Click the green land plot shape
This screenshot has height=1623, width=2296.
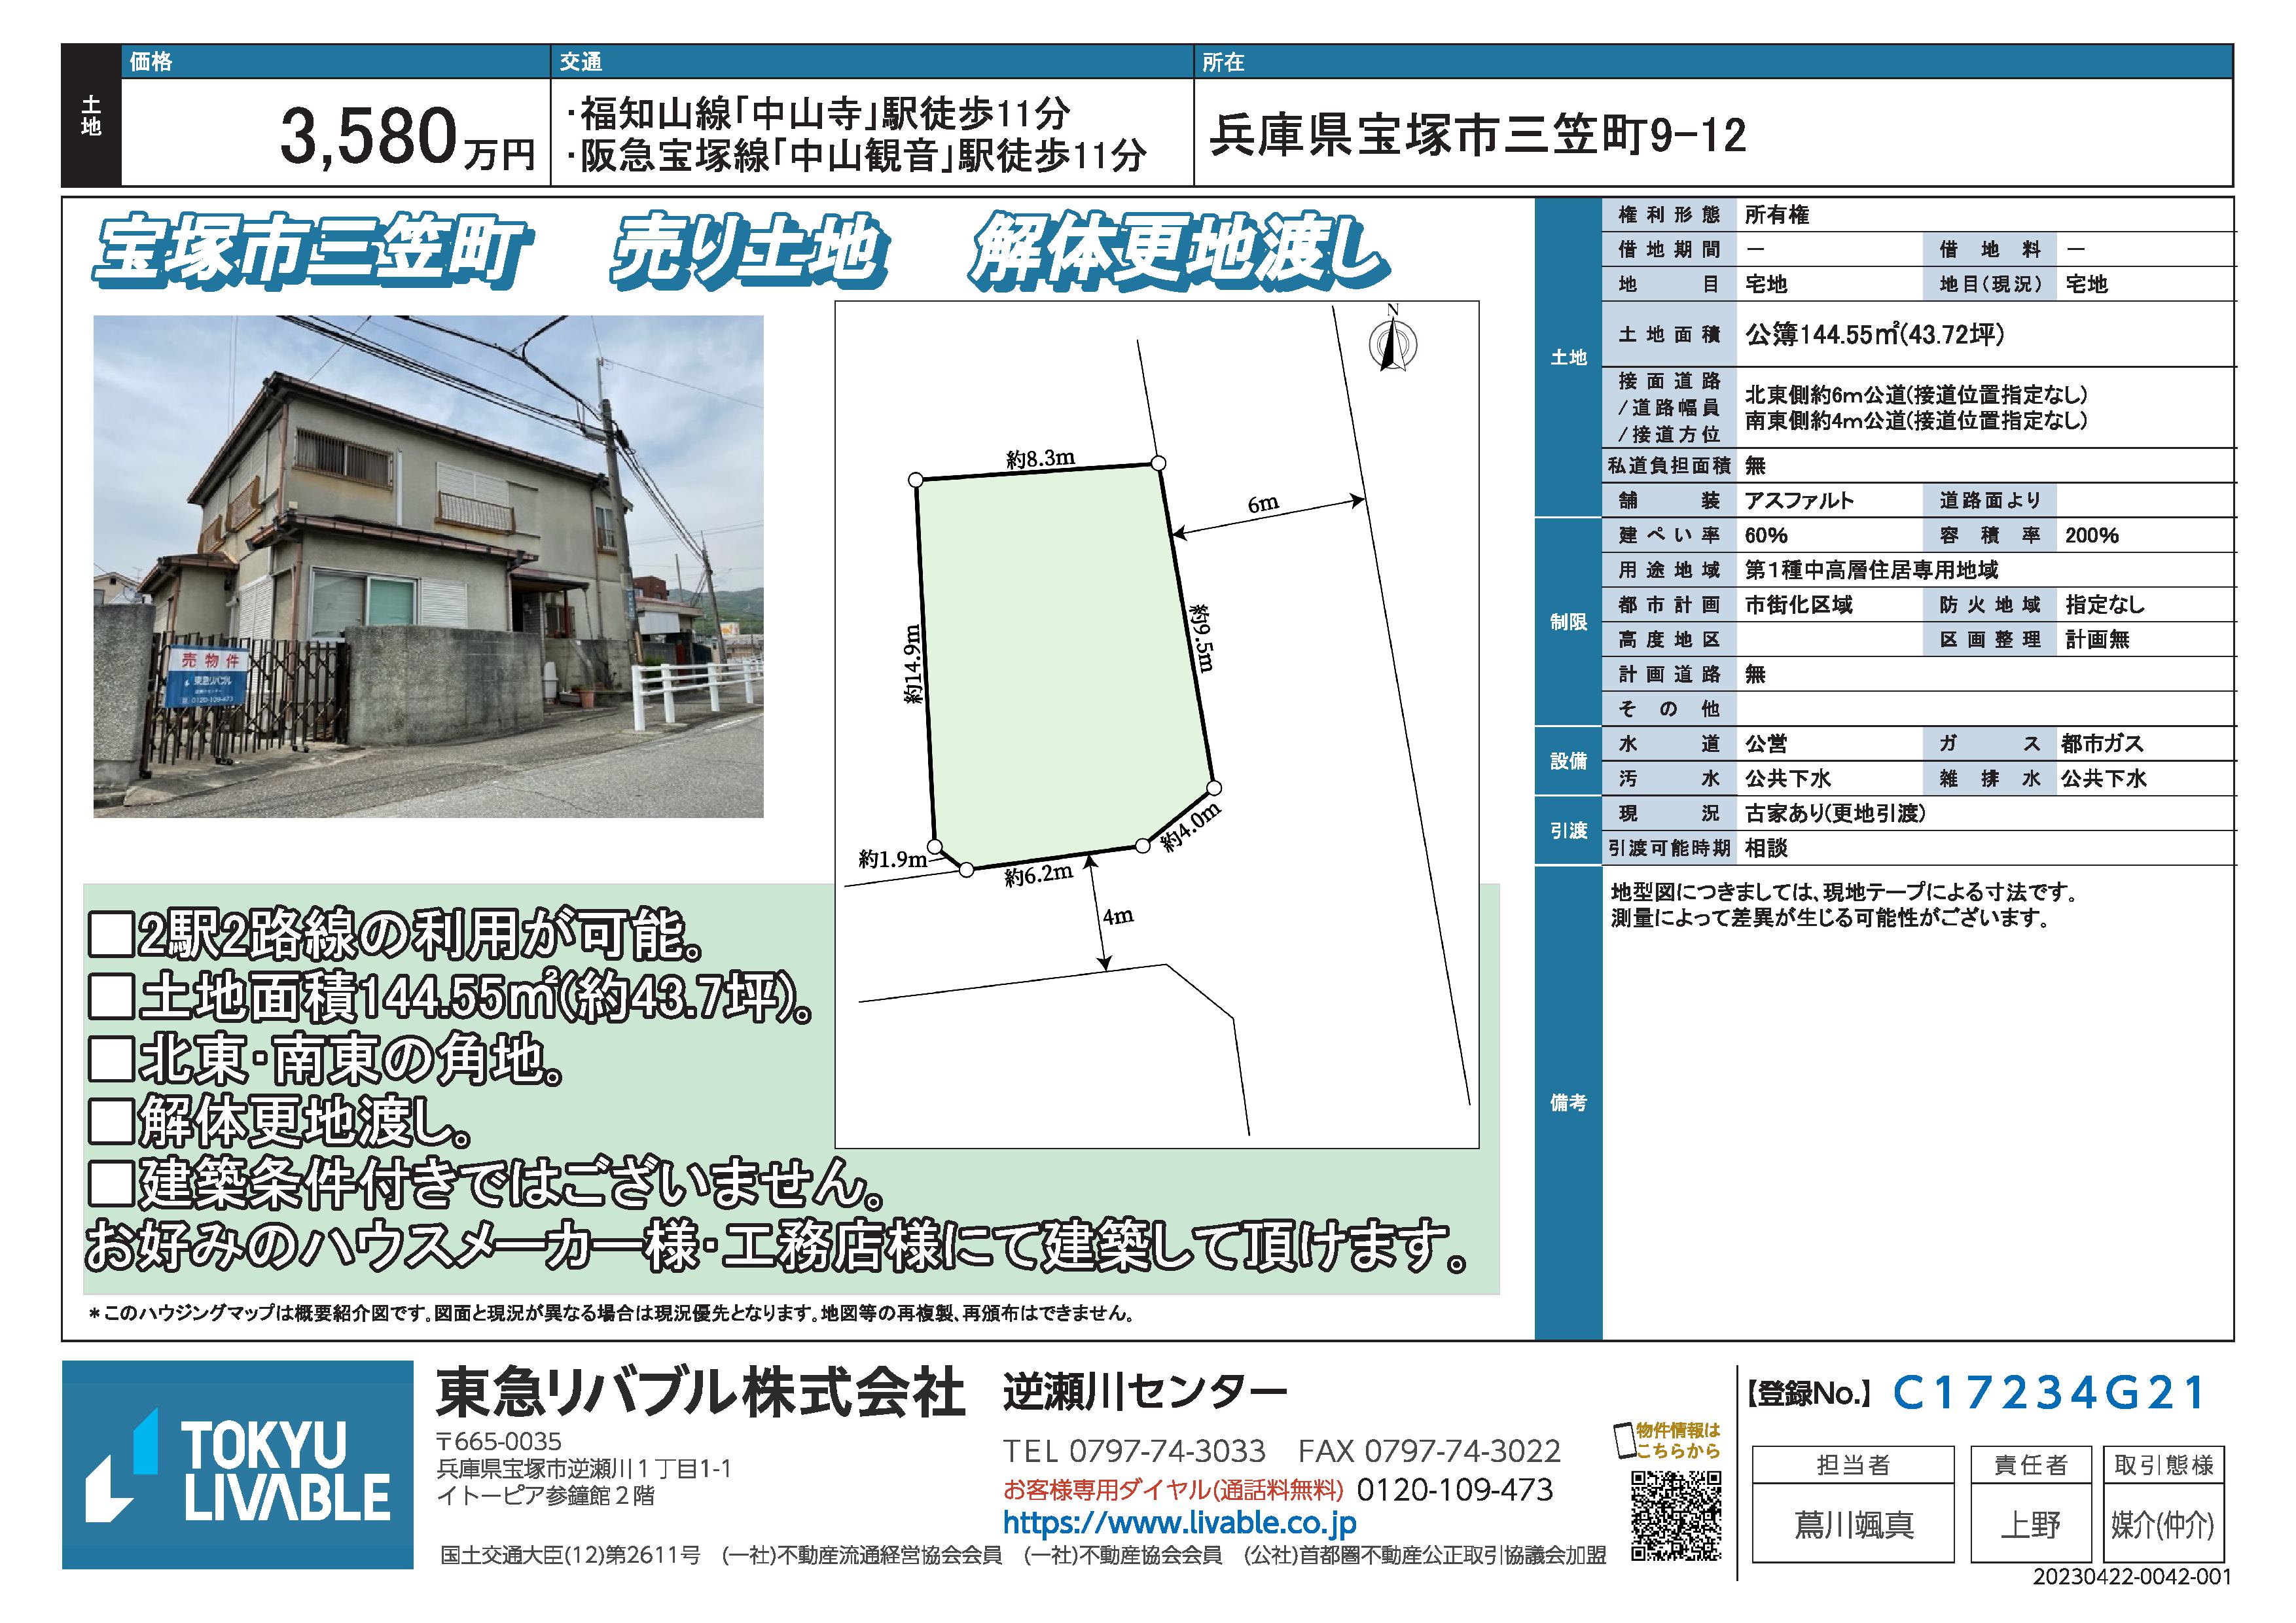(x=1060, y=660)
